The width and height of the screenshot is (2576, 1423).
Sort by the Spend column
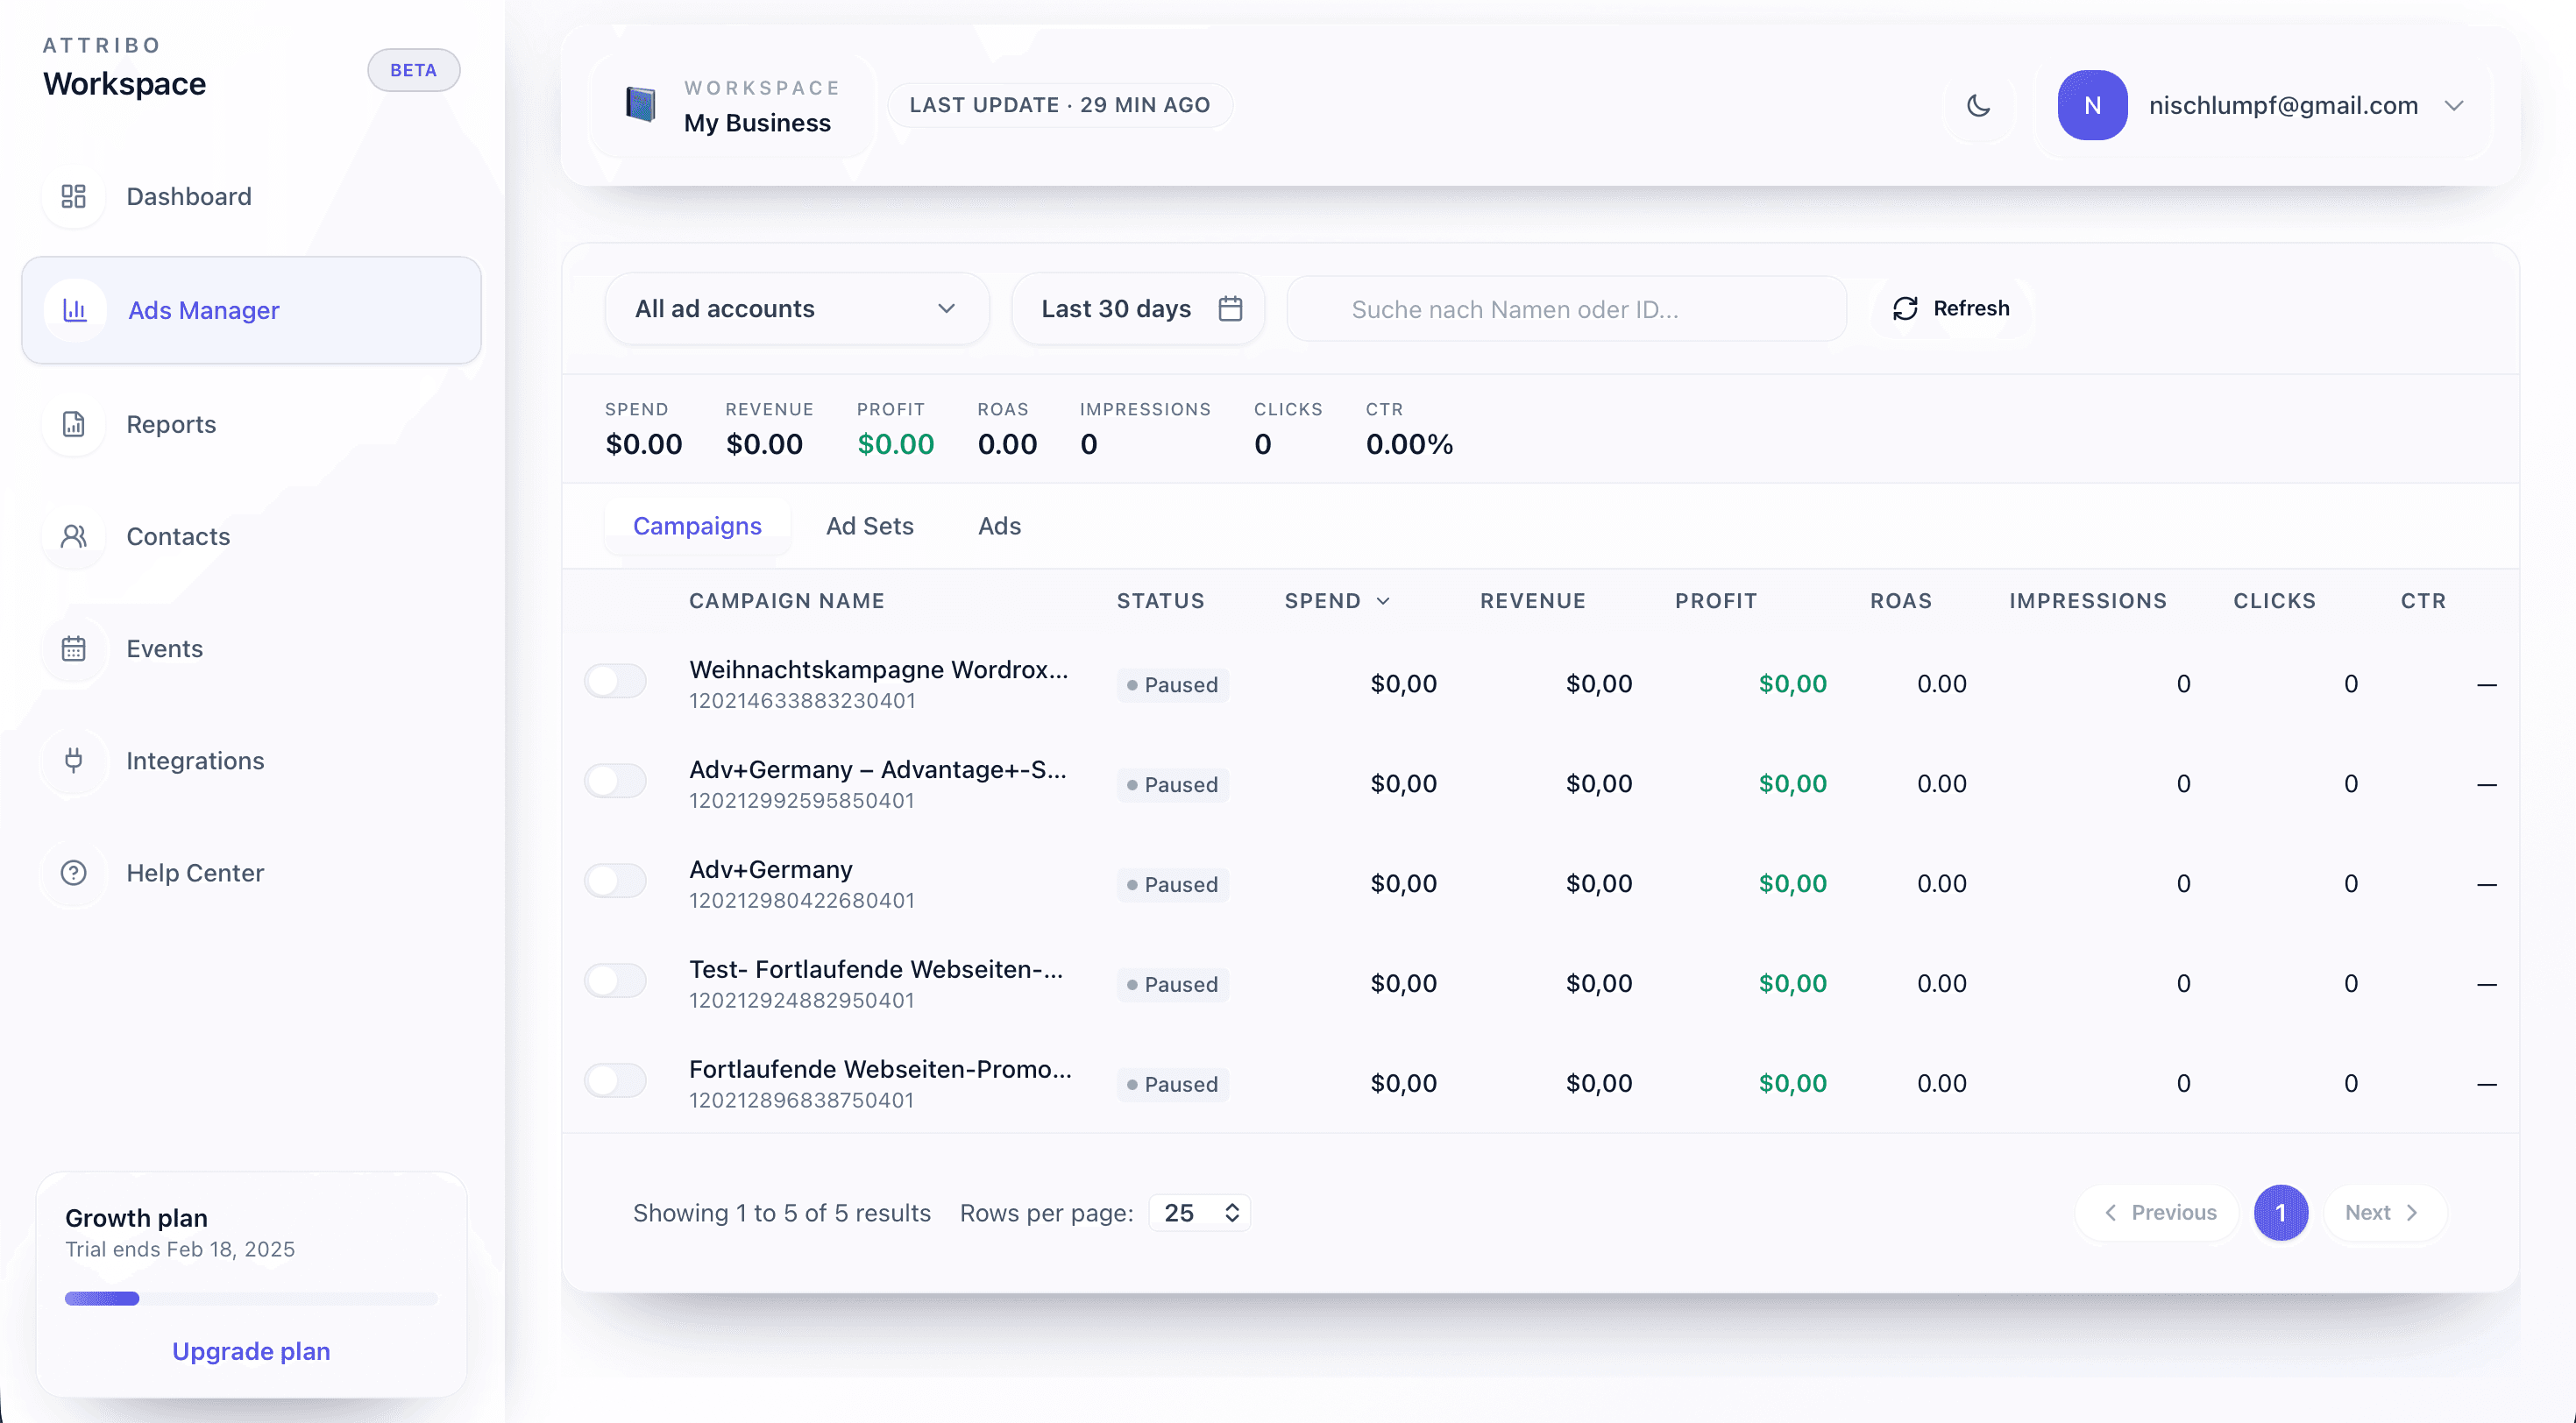tap(1336, 600)
